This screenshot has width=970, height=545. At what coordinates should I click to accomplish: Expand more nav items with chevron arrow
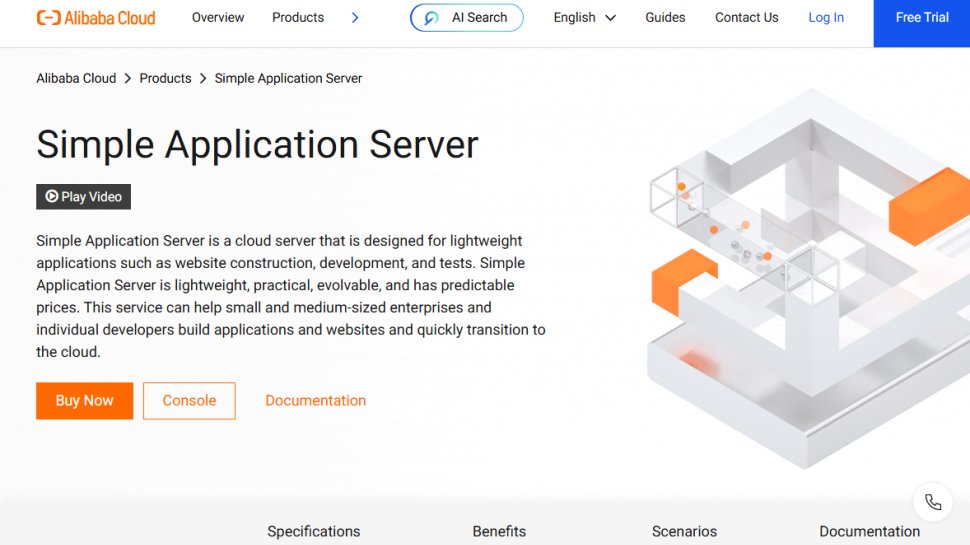point(355,18)
